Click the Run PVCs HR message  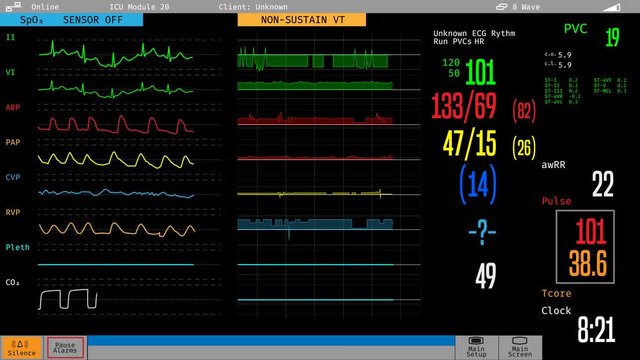coord(458,41)
